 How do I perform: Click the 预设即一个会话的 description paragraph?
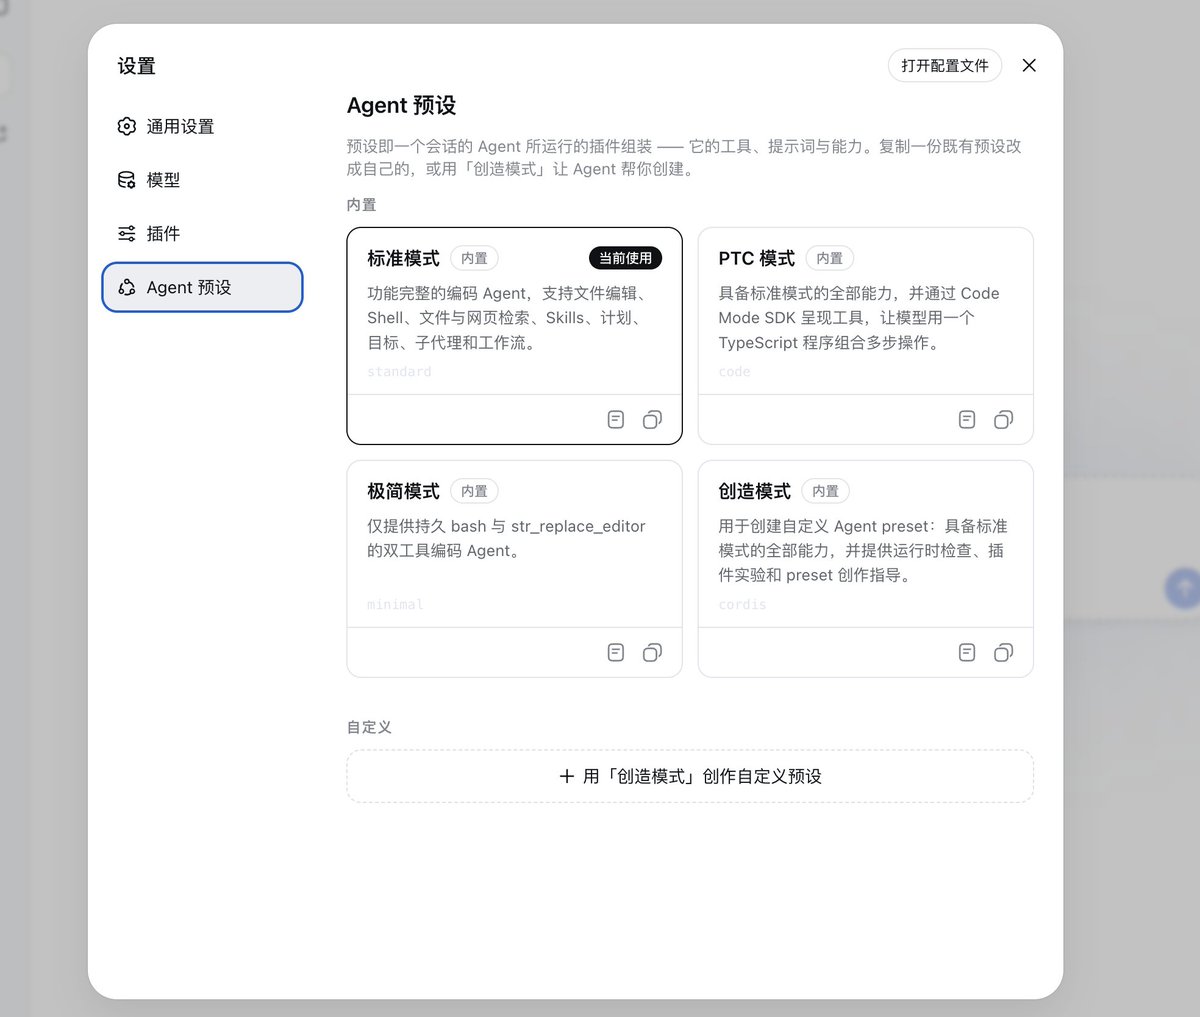coord(684,157)
